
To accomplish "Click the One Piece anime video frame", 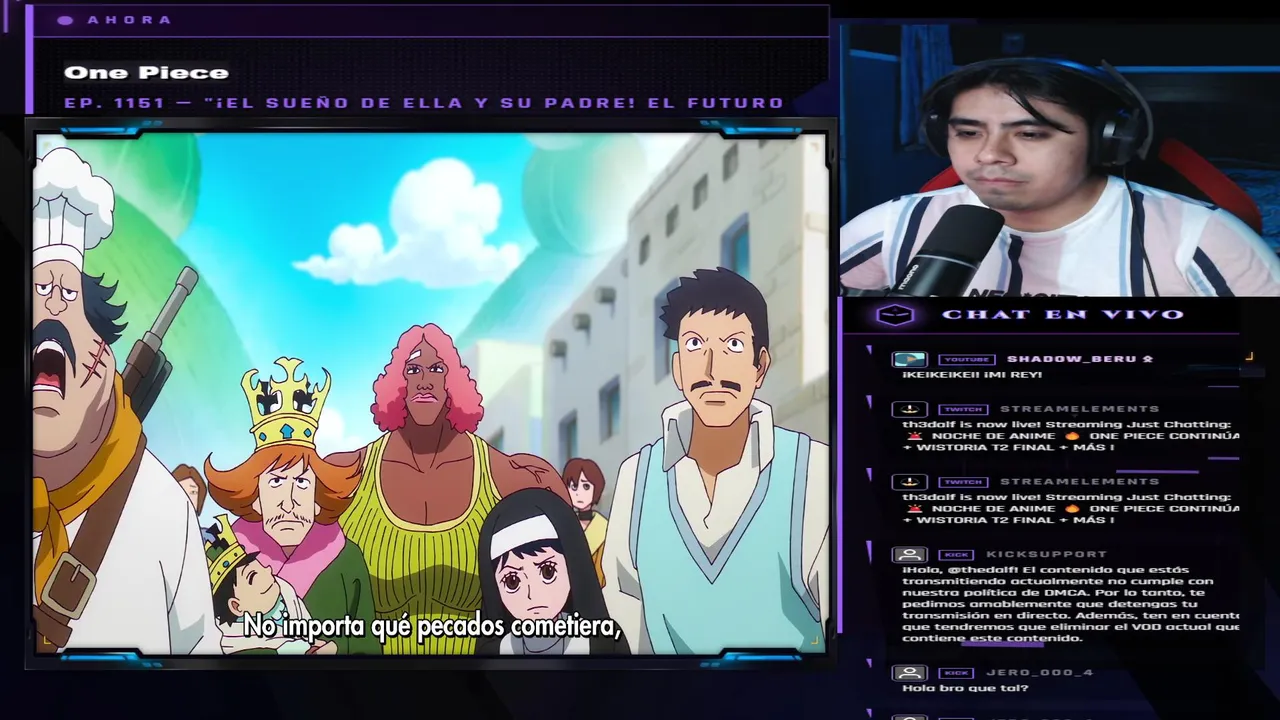I will (x=431, y=393).
